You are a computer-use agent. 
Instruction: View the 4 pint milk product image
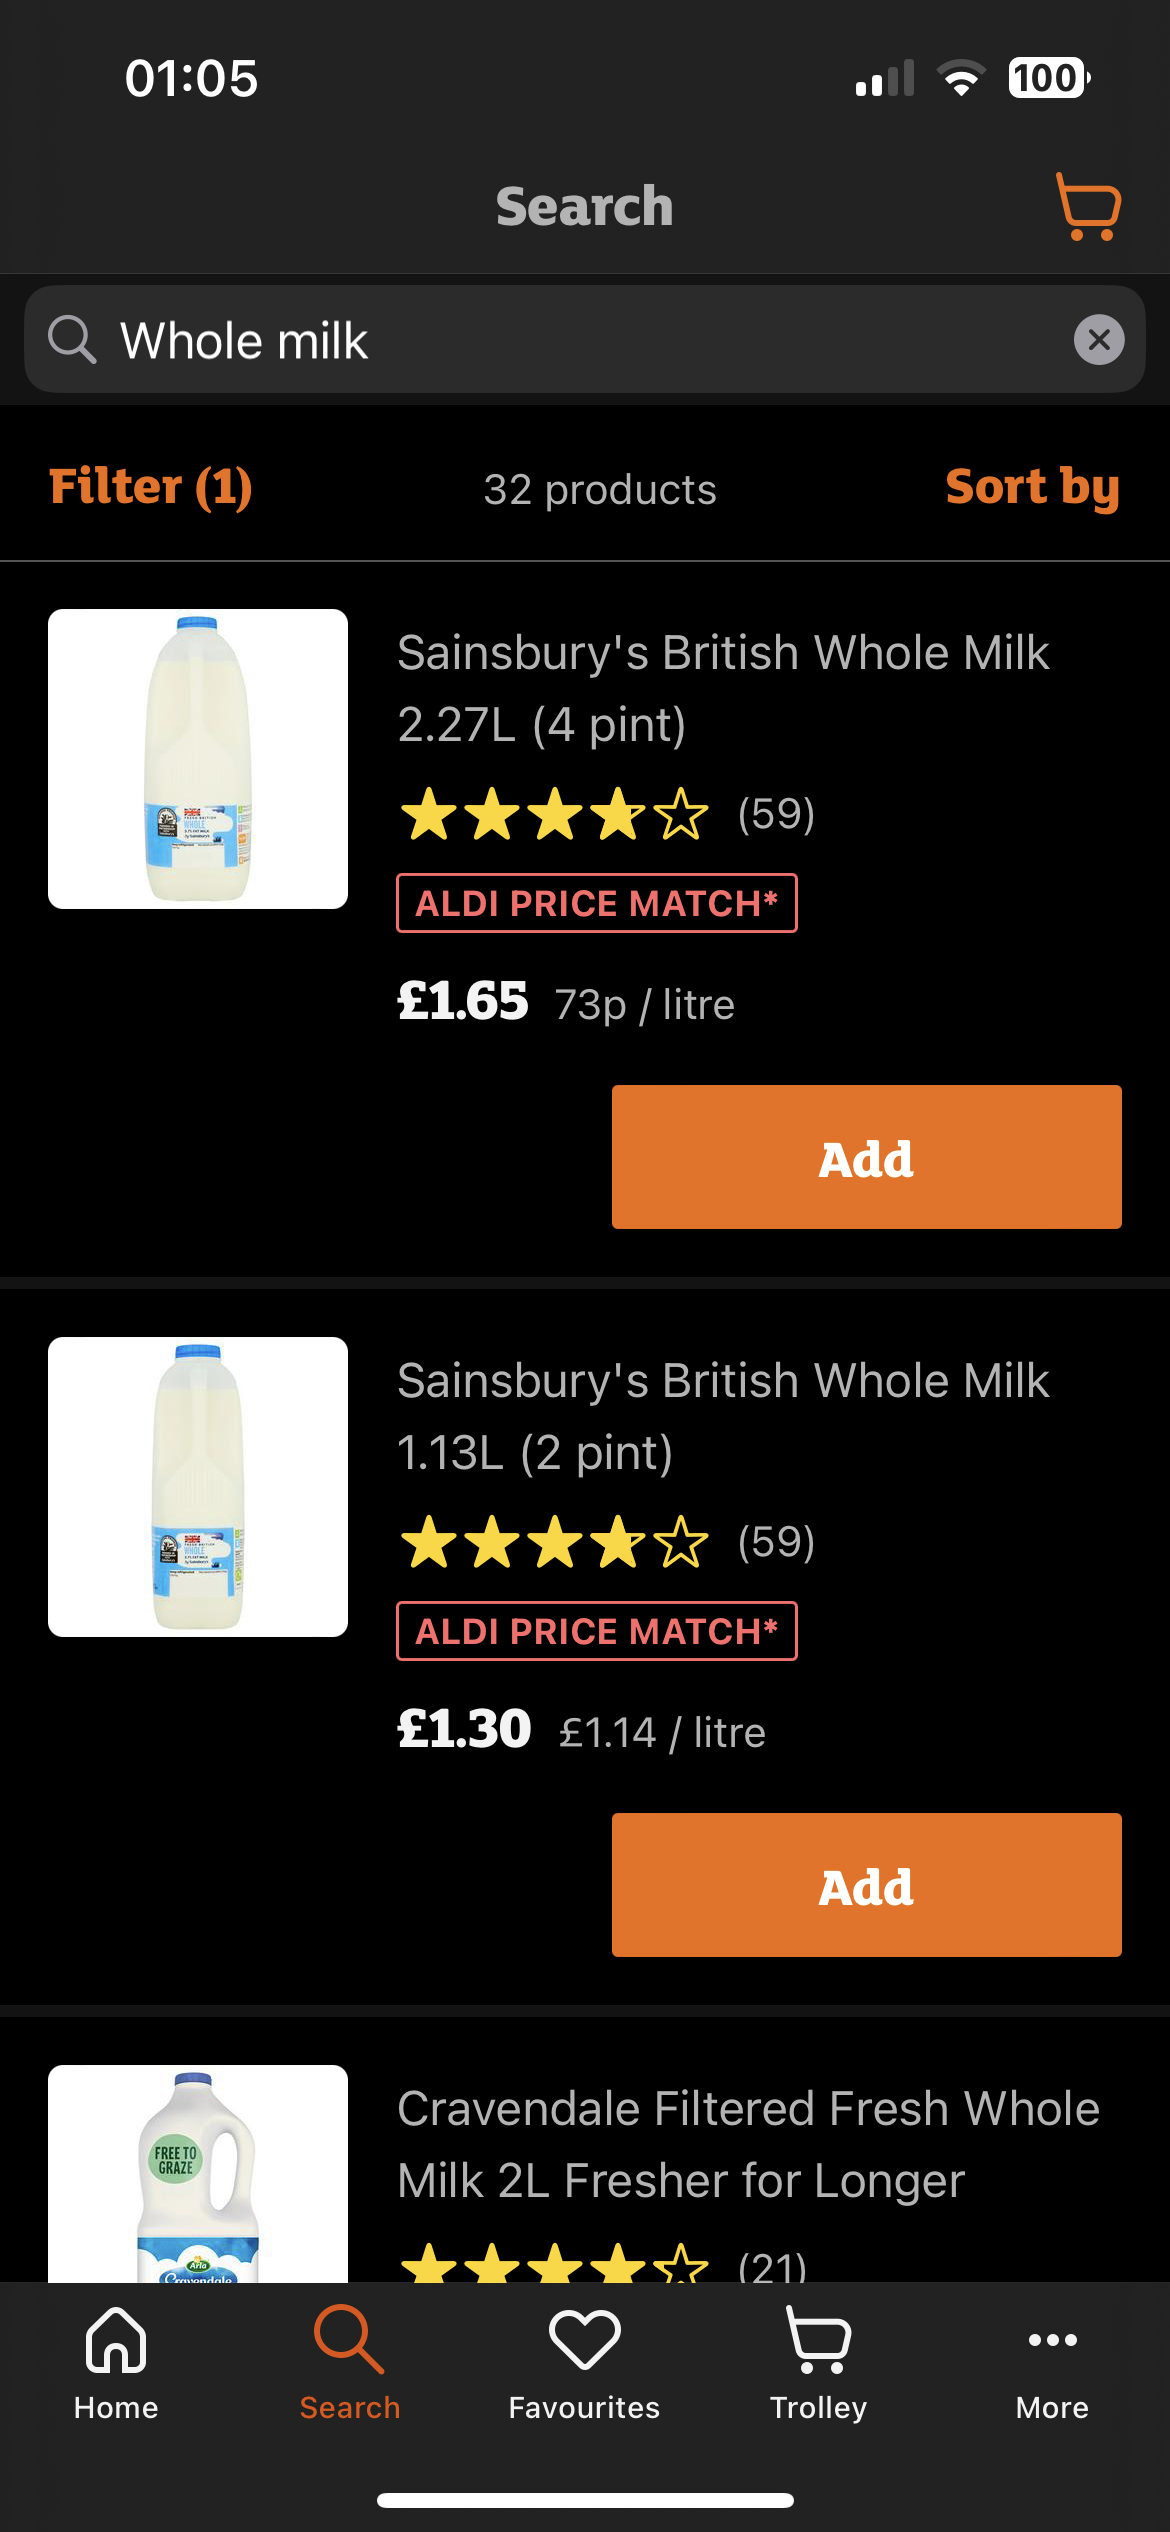click(198, 759)
